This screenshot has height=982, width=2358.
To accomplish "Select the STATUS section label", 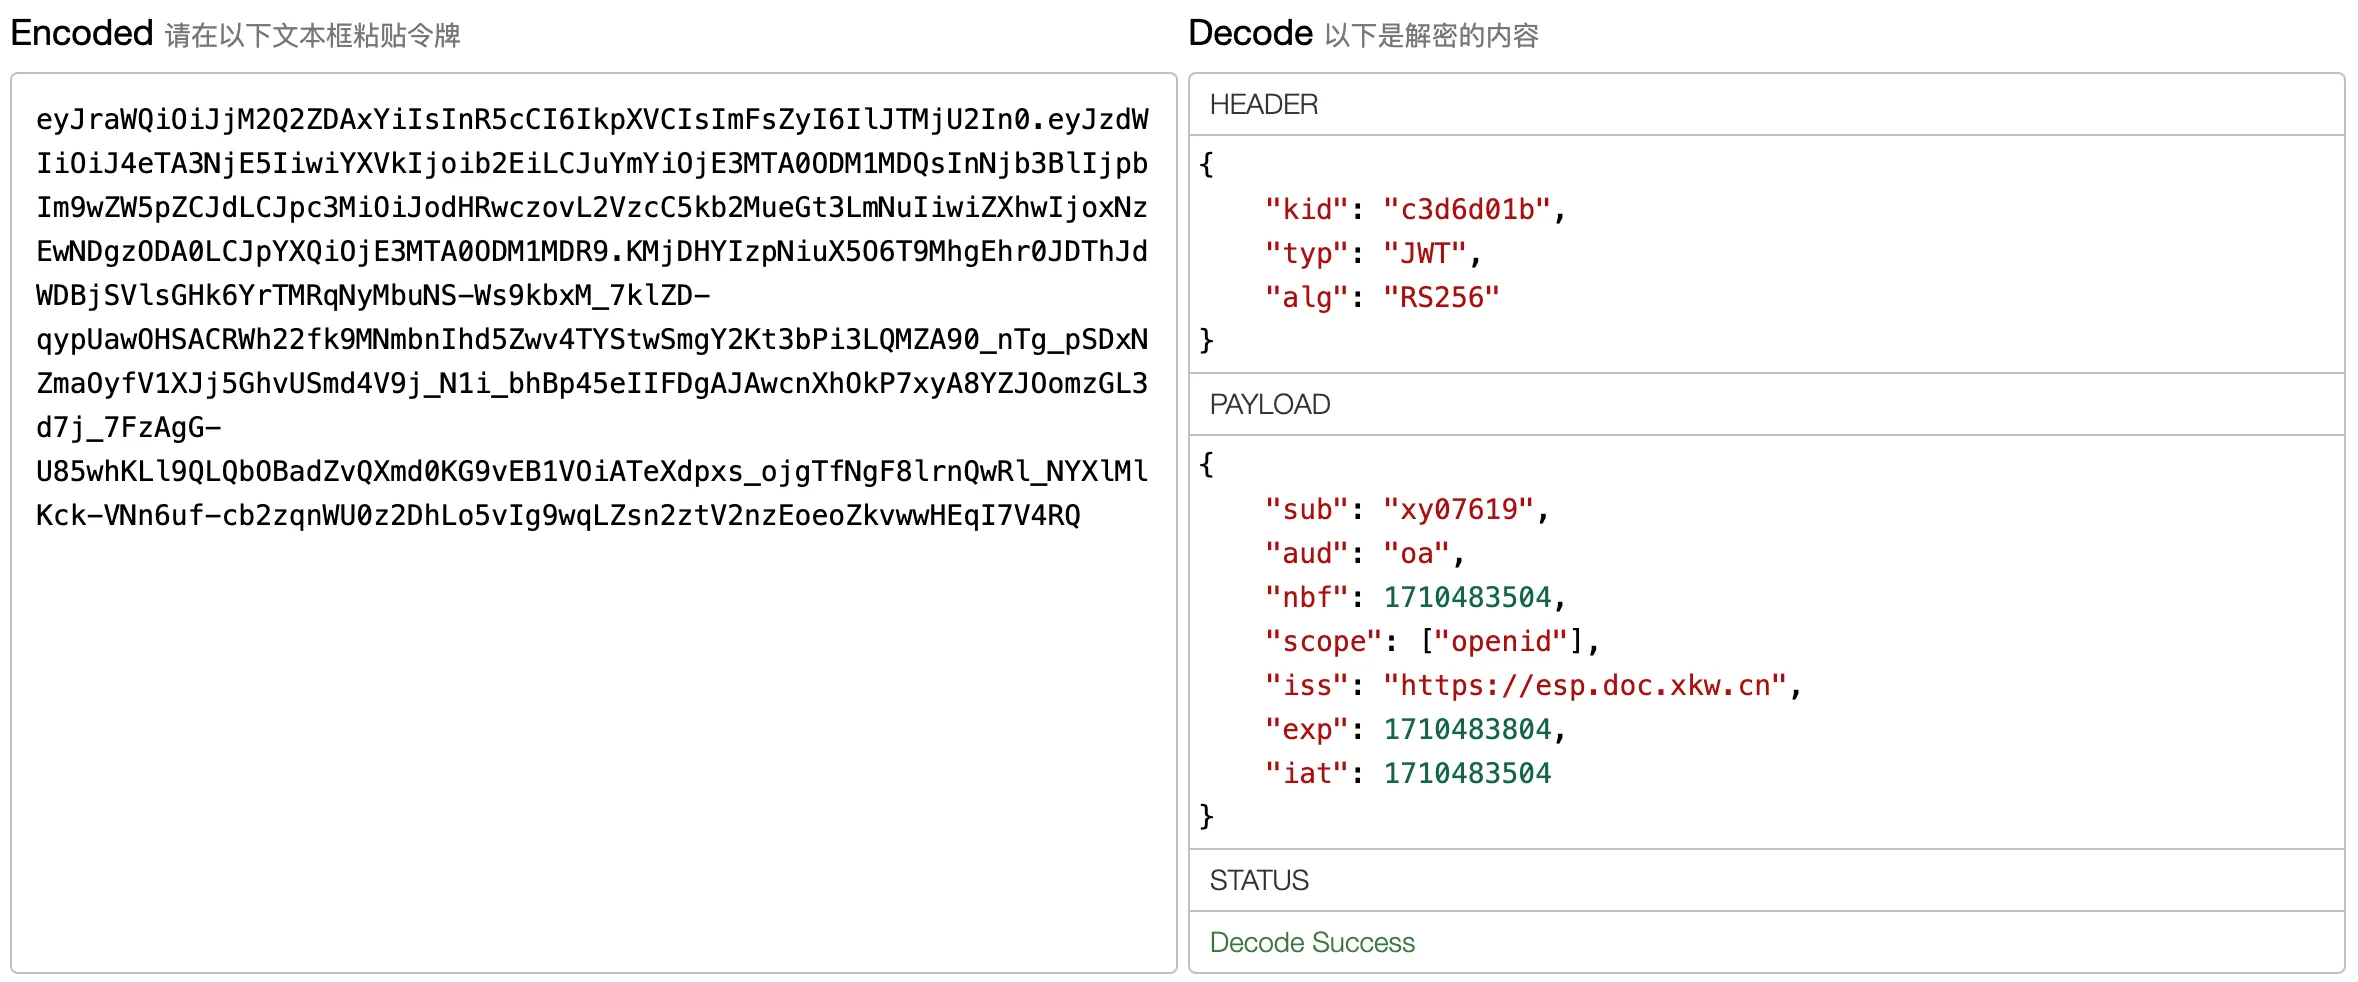I will (x=1259, y=881).
